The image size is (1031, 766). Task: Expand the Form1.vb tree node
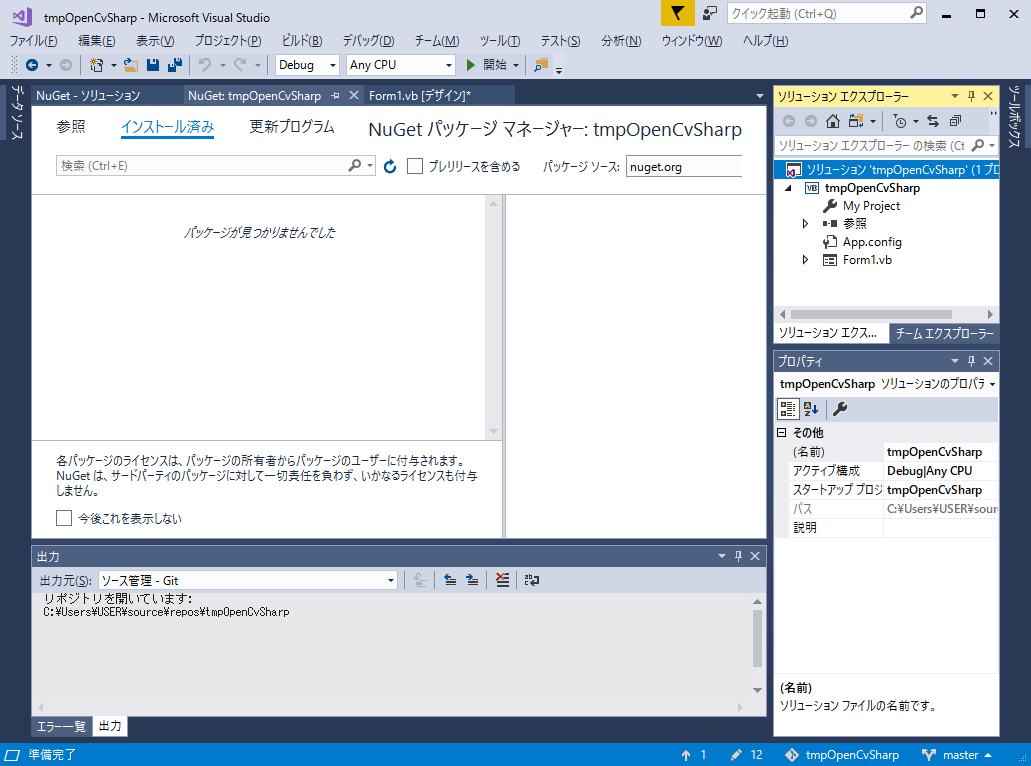804,259
